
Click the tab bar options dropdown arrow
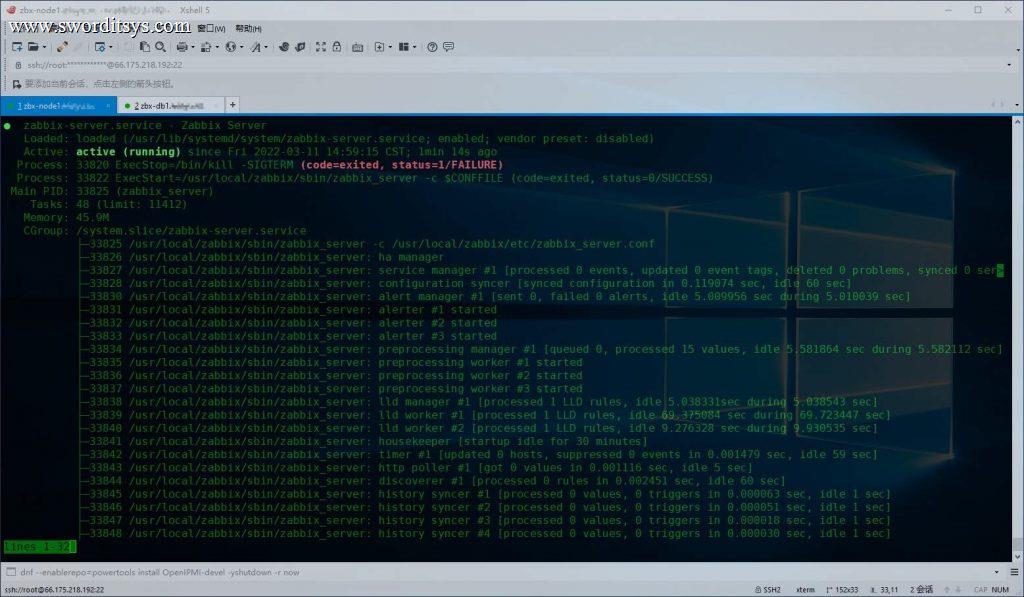tap(1016, 105)
